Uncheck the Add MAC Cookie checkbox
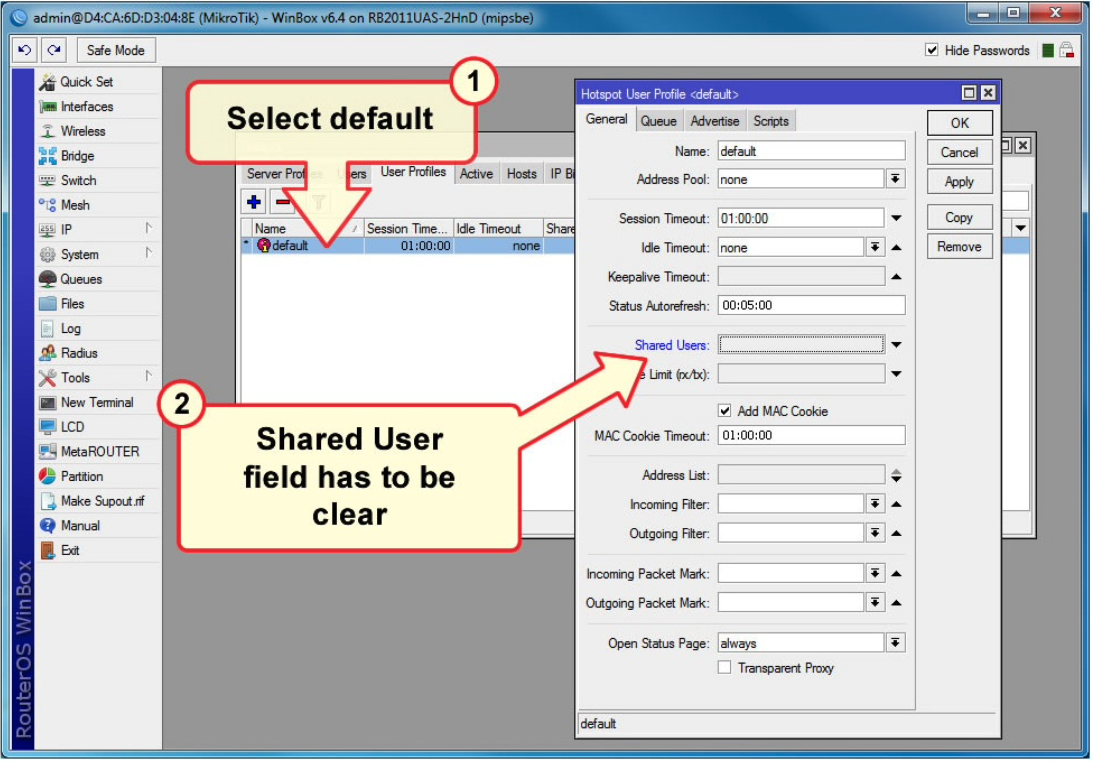The width and height of the screenshot is (1093, 762). pos(725,411)
